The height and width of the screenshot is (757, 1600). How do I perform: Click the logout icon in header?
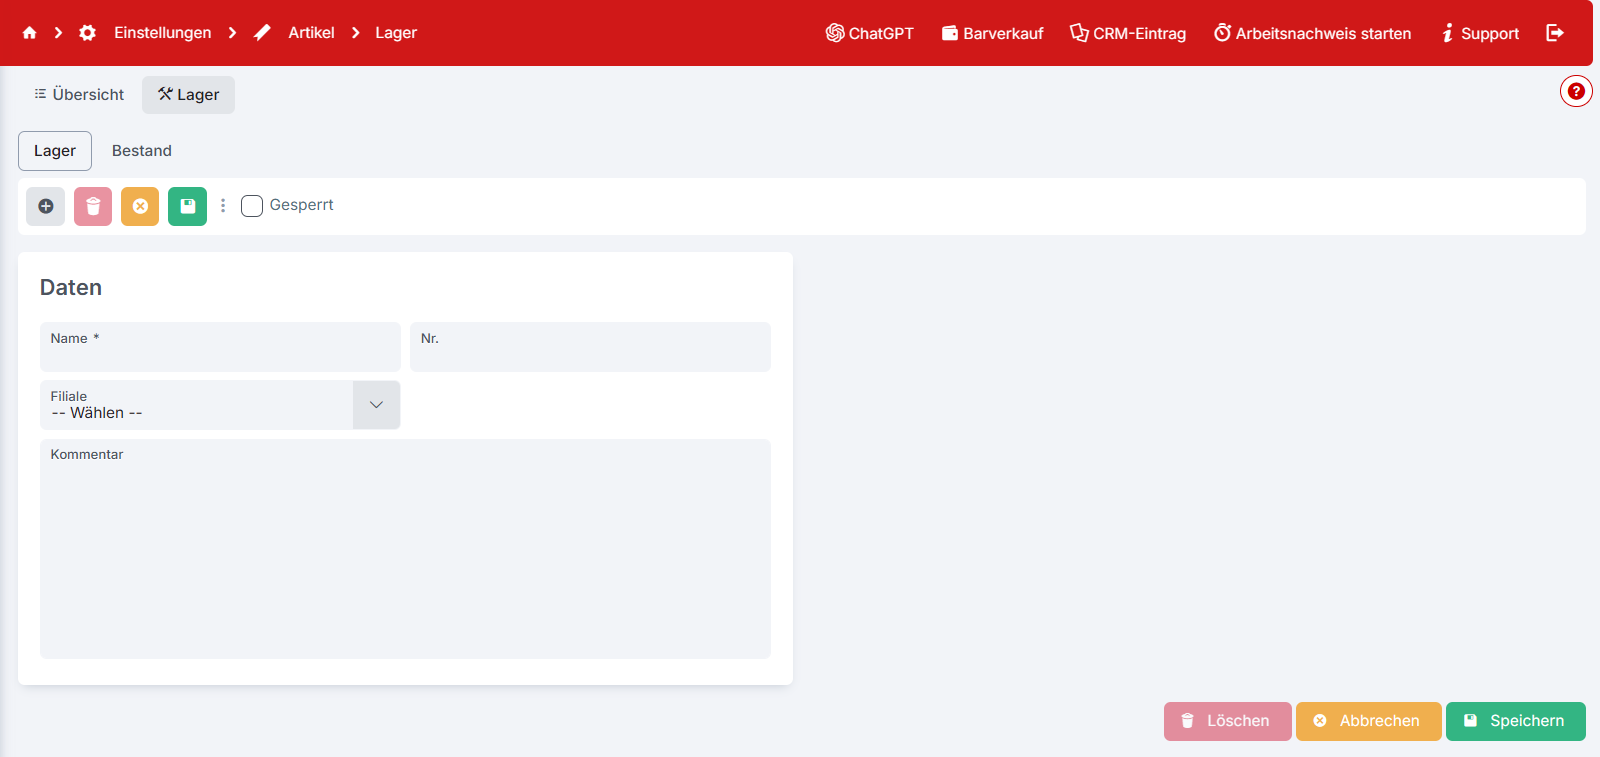click(x=1555, y=33)
